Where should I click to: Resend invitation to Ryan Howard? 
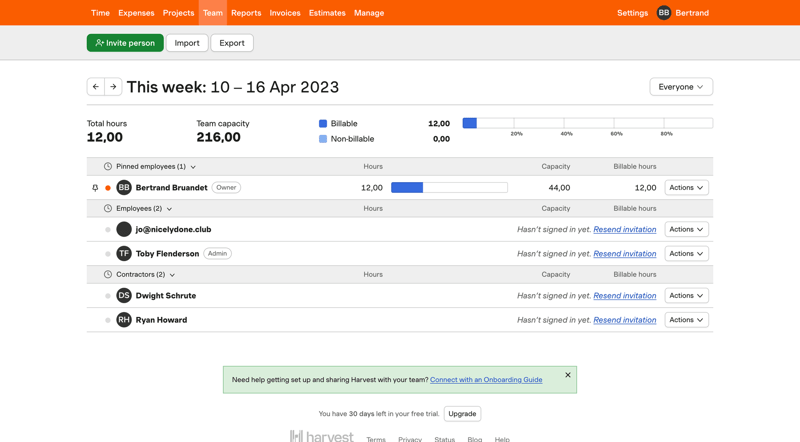(x=624, y=320)
